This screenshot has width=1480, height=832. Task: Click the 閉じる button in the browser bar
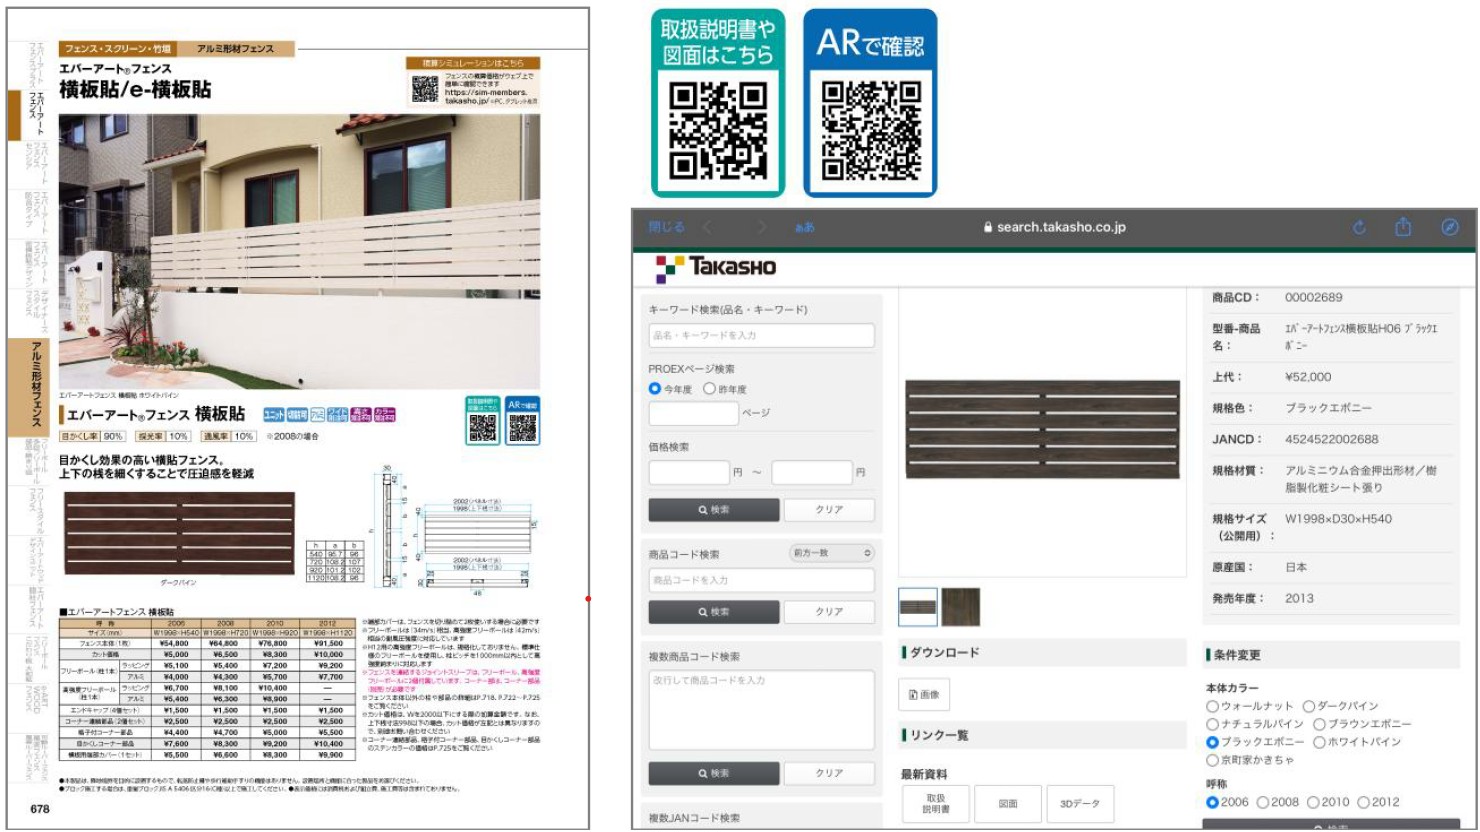[666, 227]
